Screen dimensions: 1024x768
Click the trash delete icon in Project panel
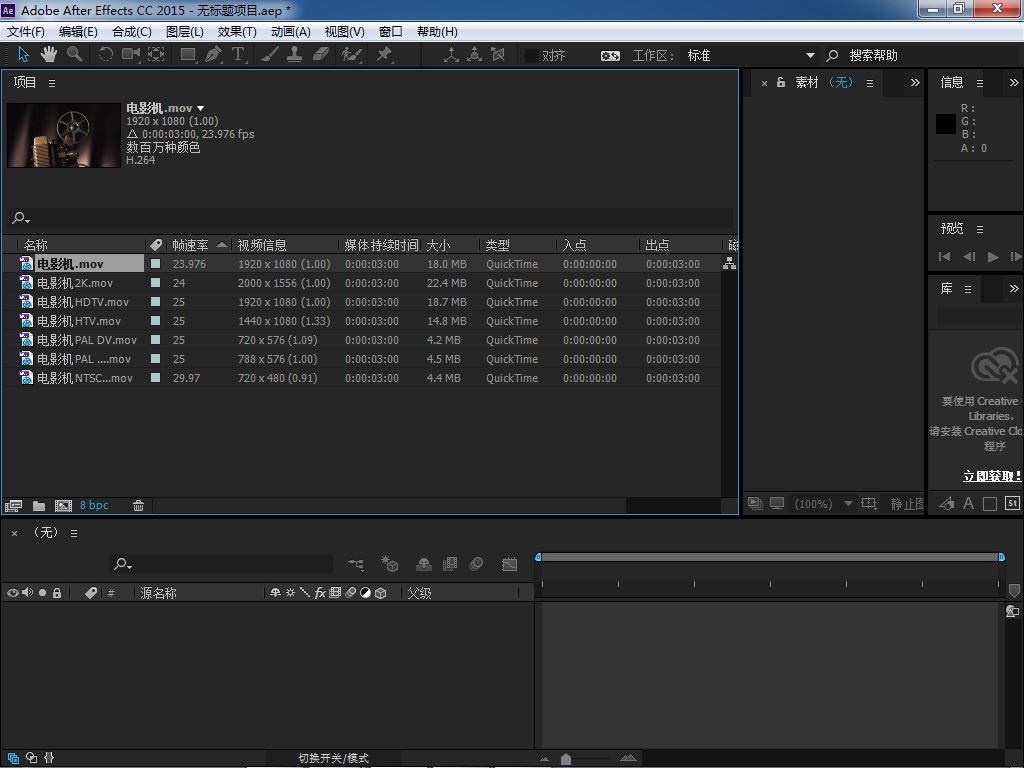(138, 505)
